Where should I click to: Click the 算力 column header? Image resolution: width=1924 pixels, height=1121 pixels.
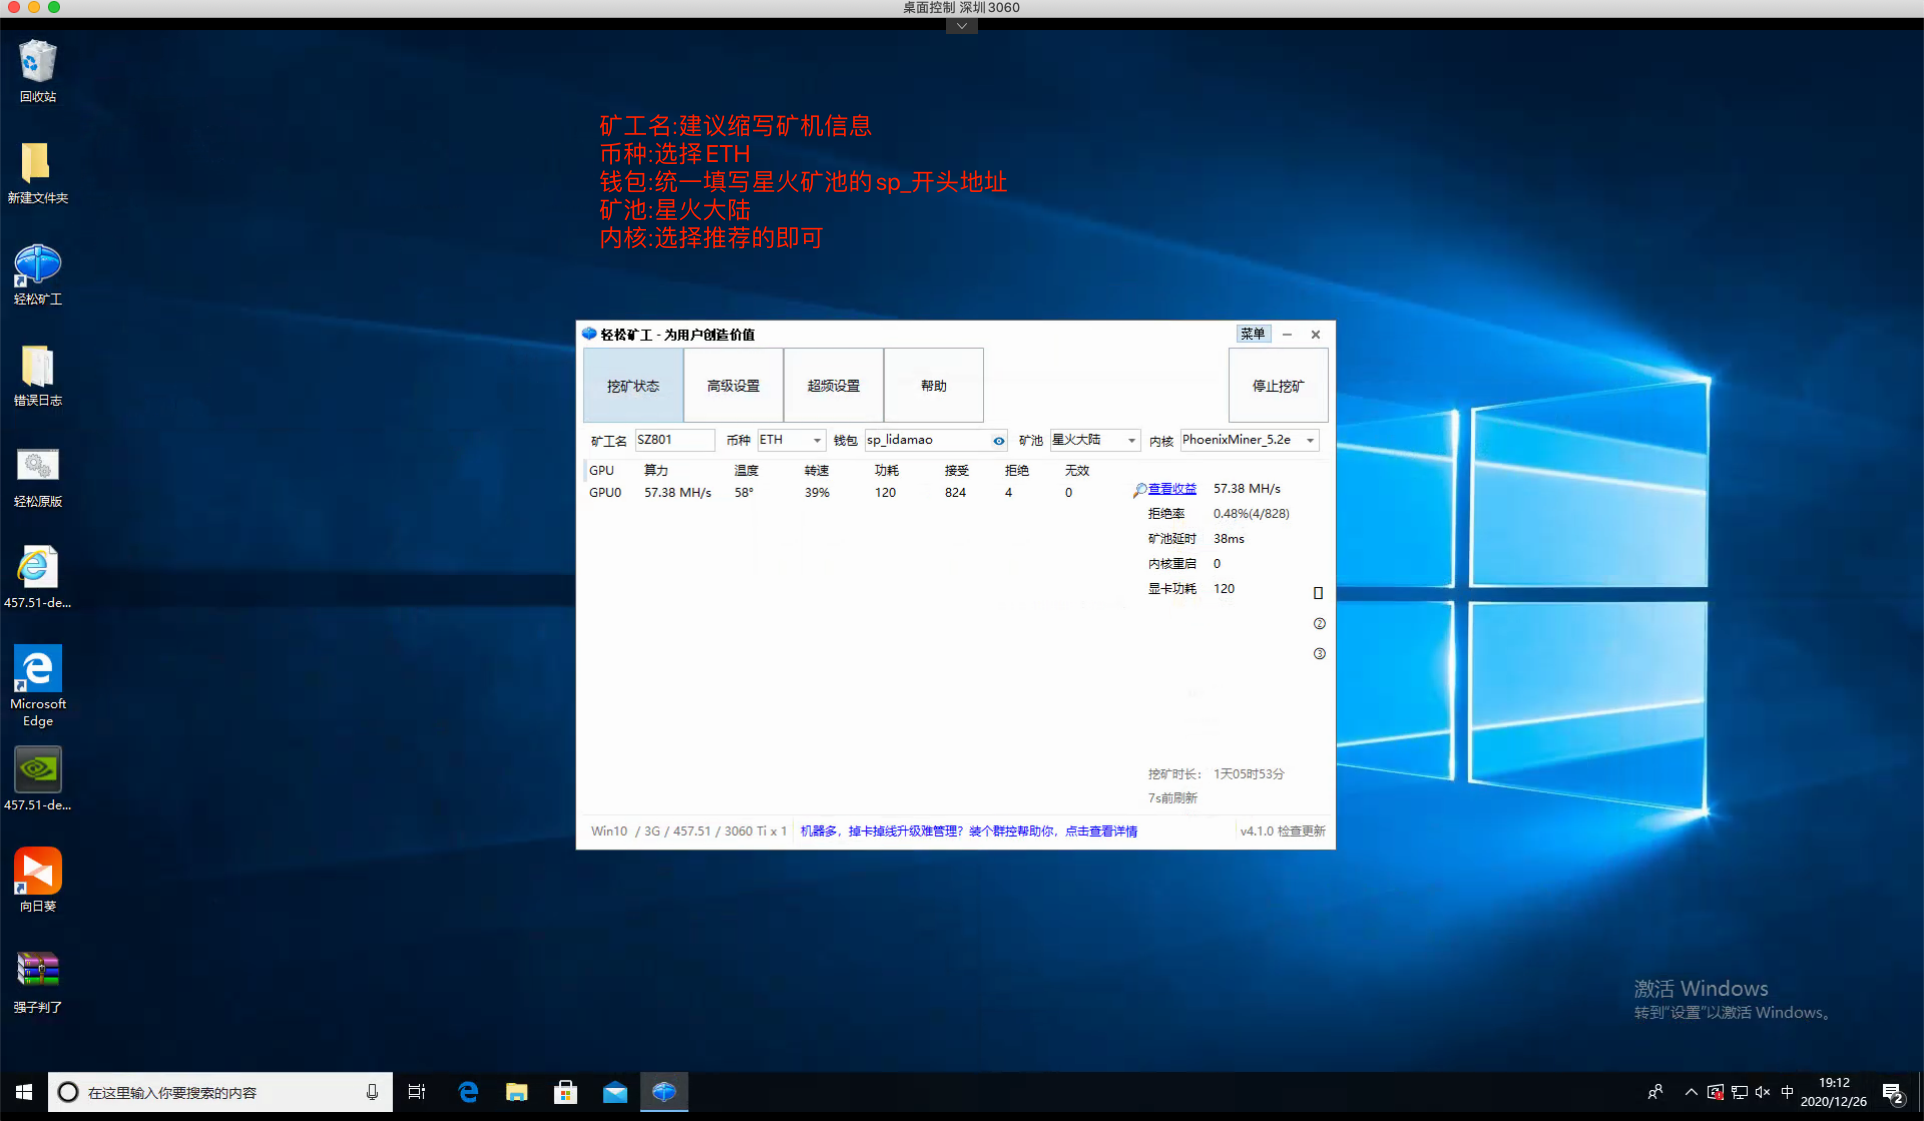coord(656,470)
